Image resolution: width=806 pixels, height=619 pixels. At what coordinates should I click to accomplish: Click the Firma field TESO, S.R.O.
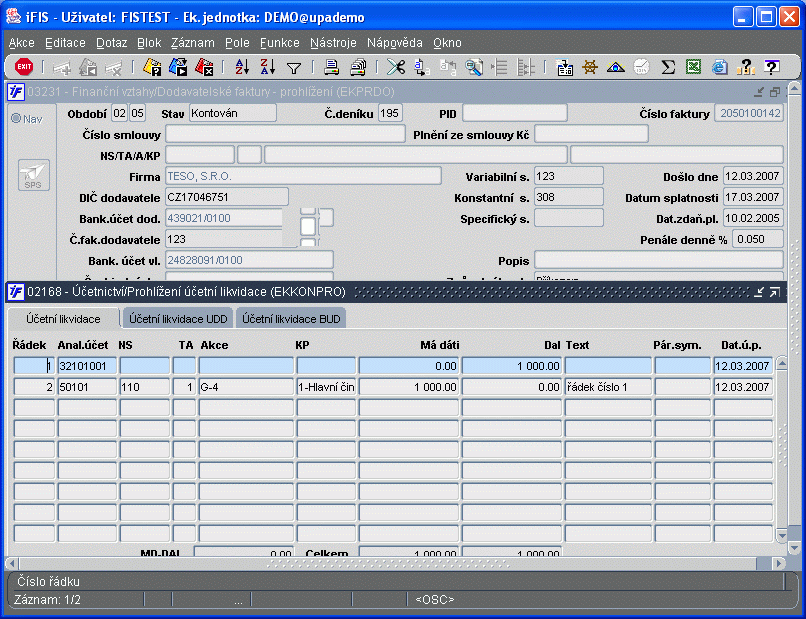point(303,176)
